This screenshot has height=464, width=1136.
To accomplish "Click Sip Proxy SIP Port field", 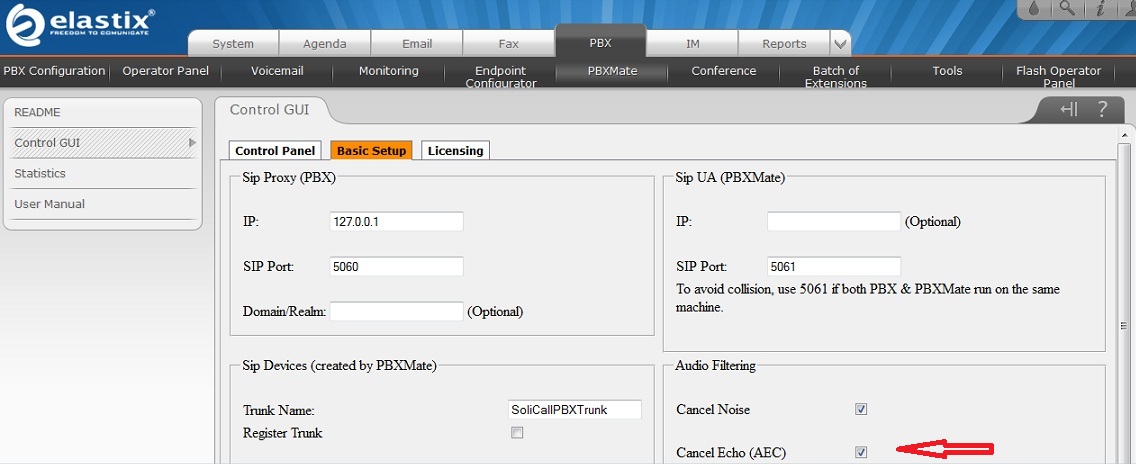I will click(396, 266).
